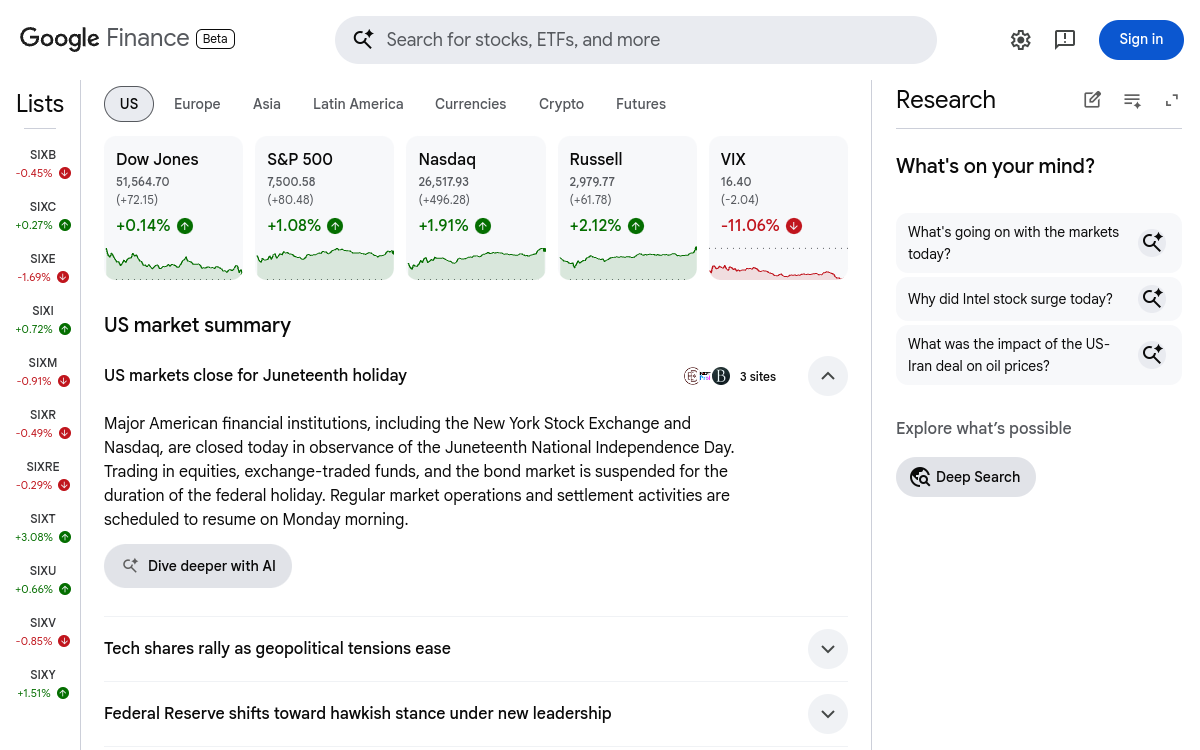The image size is (1200, 750).
Task: Focus the search for stocks field
Action: (636, 40)
